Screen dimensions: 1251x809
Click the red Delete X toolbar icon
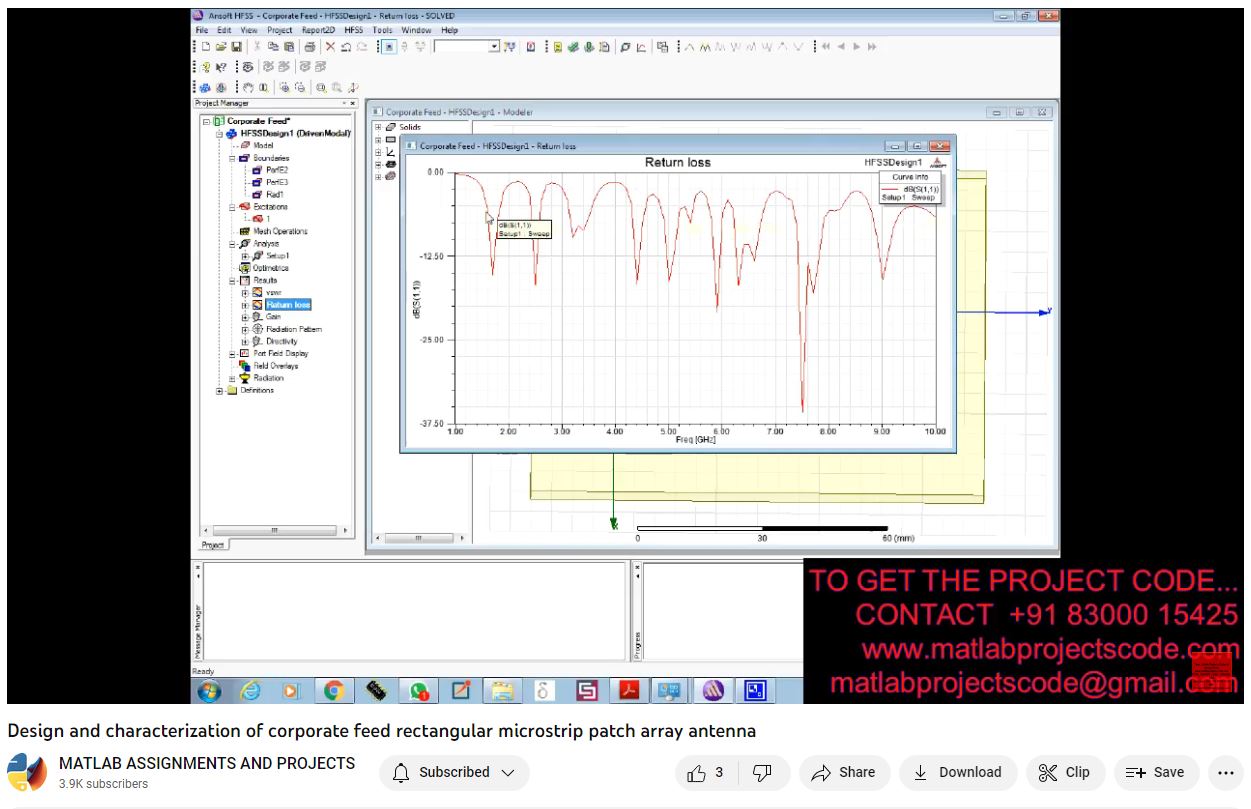pyautogui.click(x=329, y=47)
